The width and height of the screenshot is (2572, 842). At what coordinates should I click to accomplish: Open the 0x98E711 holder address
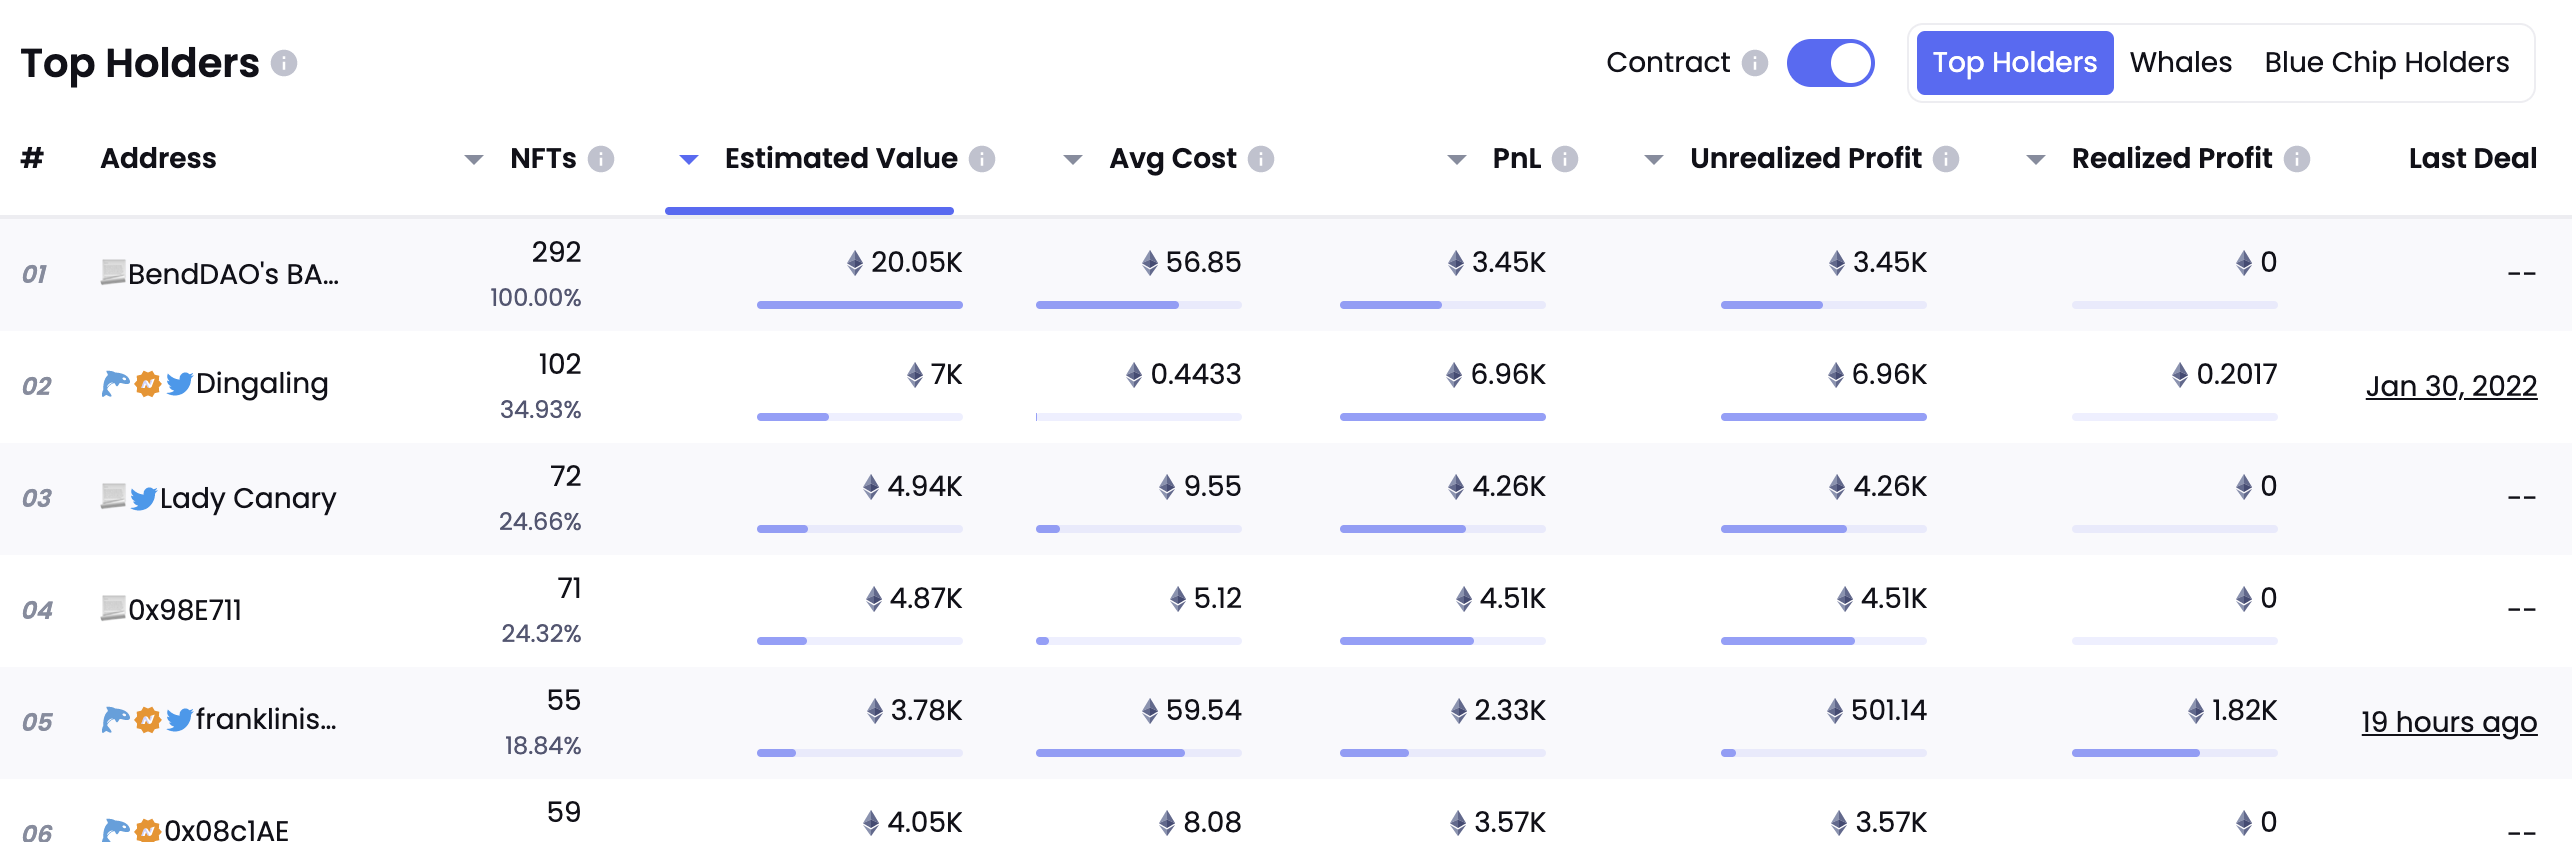(185, 610)
